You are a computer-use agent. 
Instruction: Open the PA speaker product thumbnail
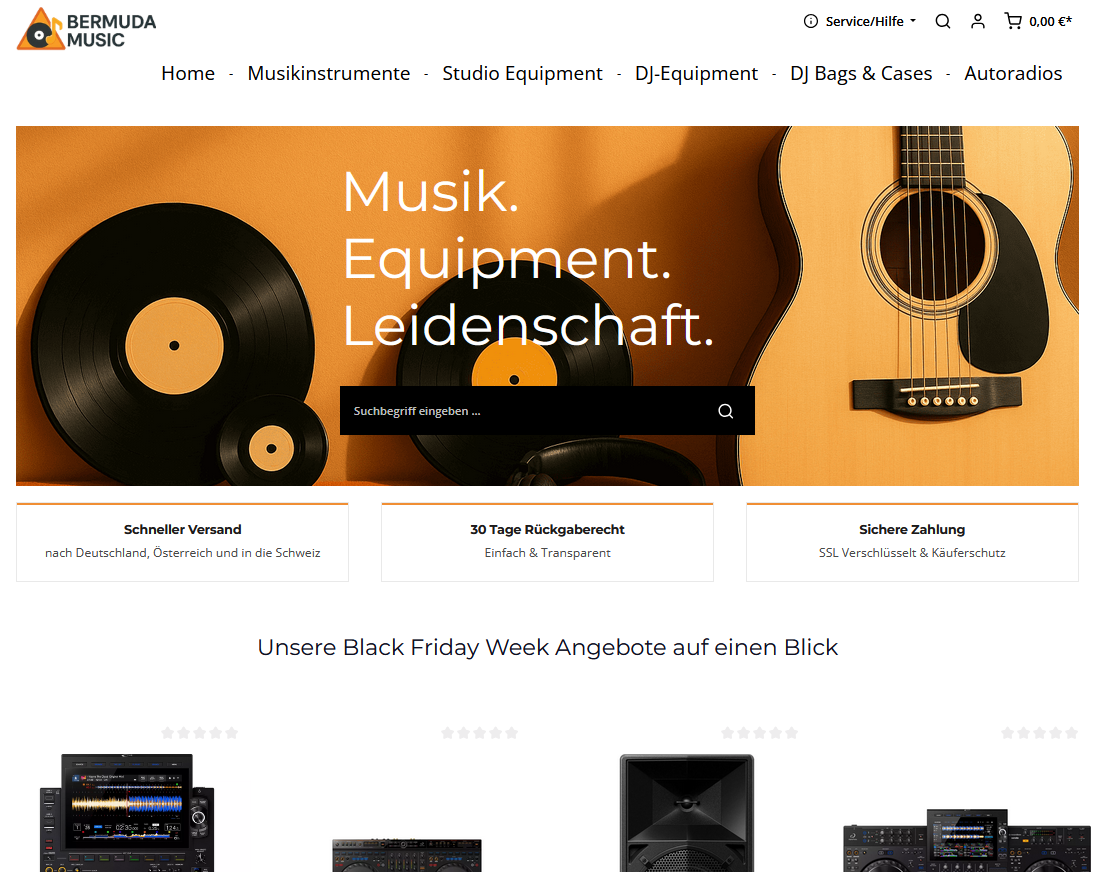(687, 812)
